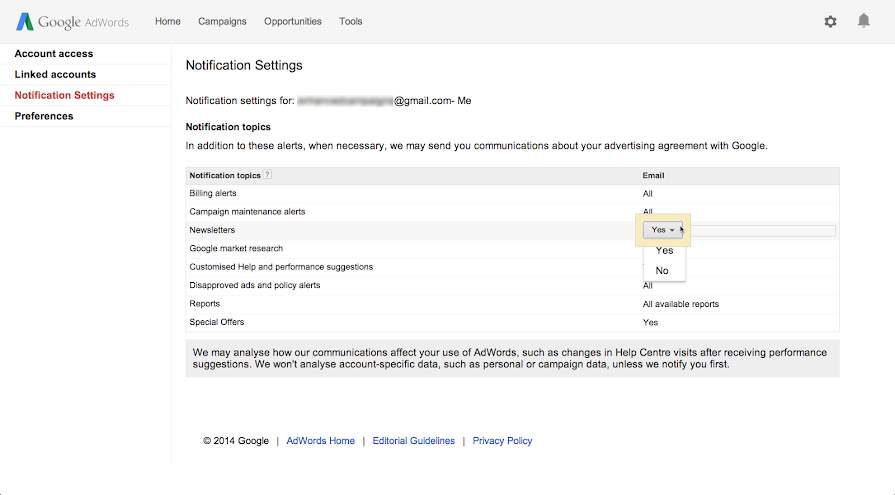View the Privacy Policy link

[502, 441]
